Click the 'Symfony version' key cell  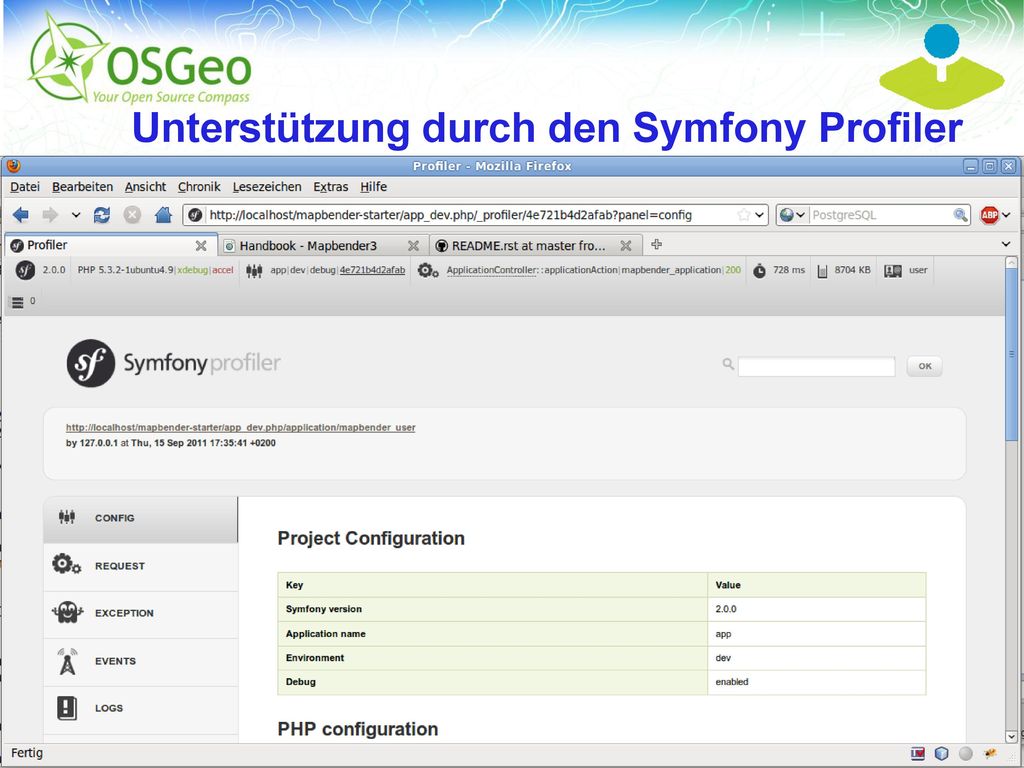click(492, 609)
